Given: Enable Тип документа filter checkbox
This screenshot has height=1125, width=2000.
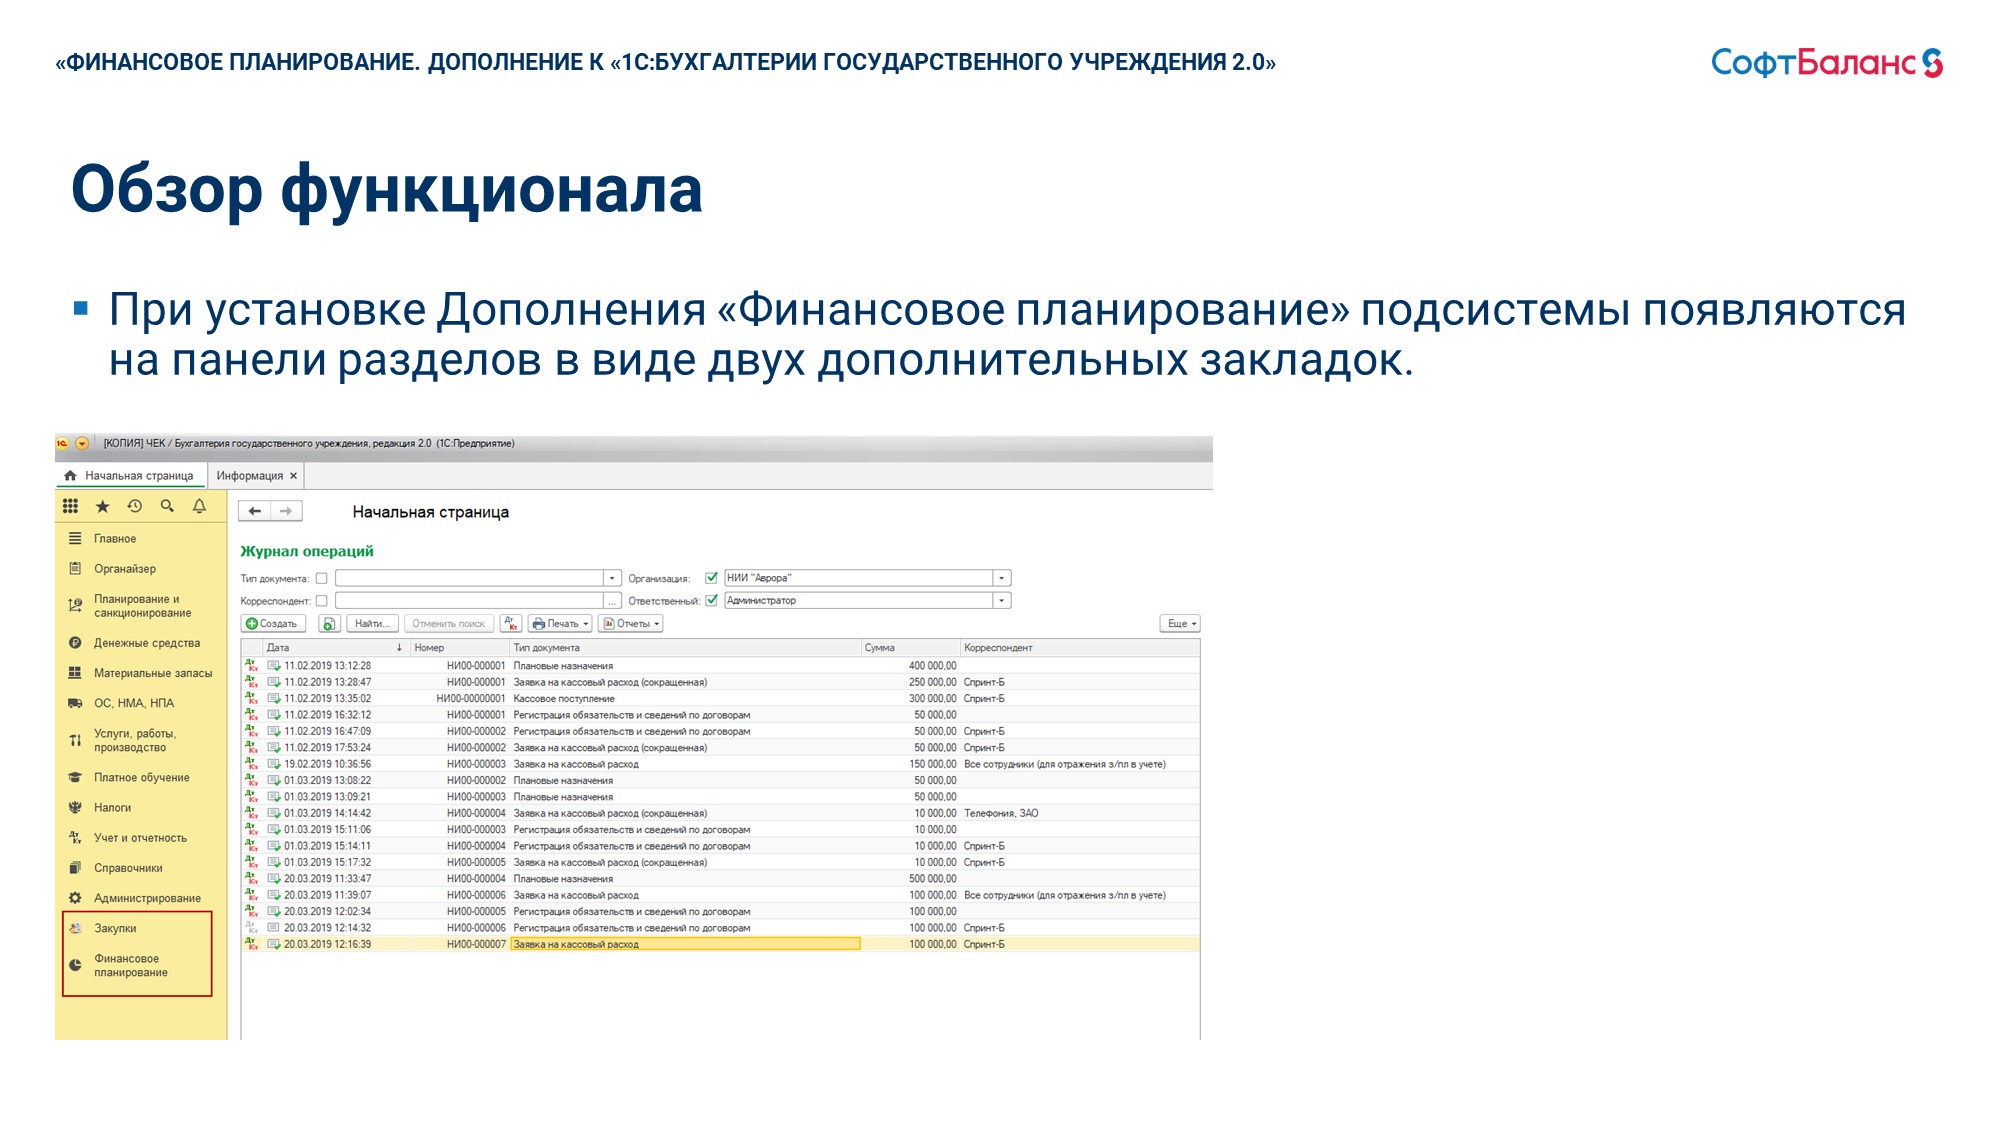Looking at the screenshot, I should click(321, 578).
